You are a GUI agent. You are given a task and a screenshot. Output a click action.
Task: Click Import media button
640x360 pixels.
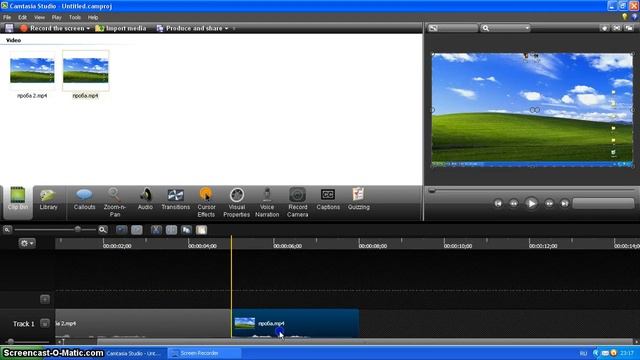[121, 28]
